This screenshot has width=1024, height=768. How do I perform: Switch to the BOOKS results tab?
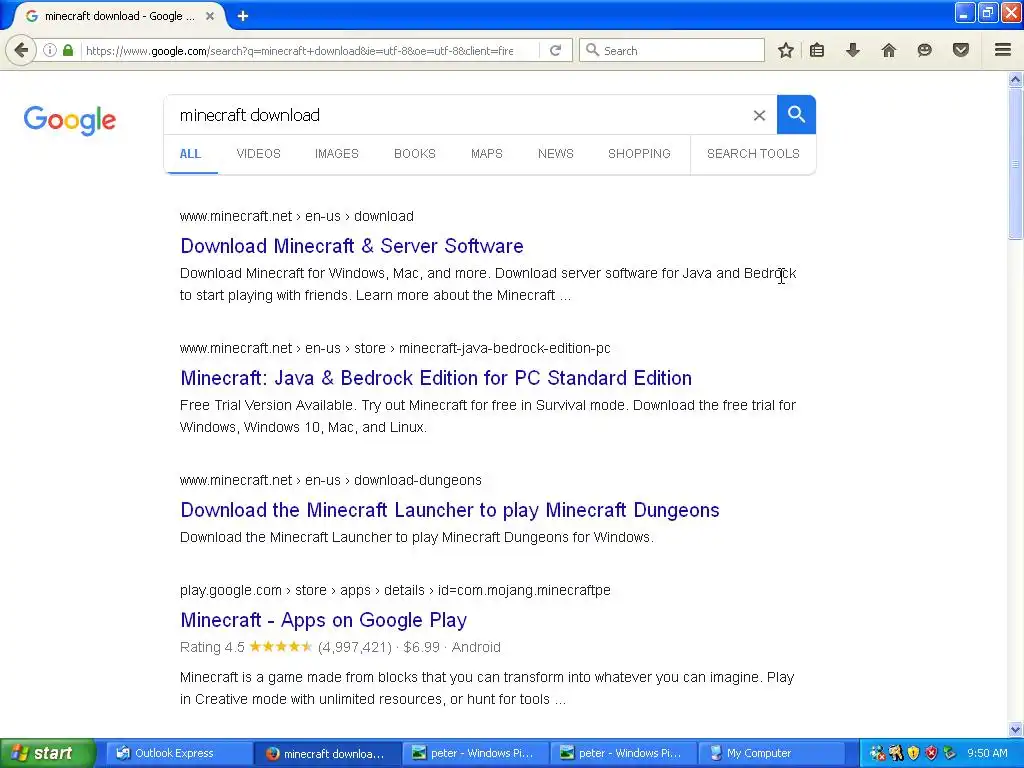point(415,153)
